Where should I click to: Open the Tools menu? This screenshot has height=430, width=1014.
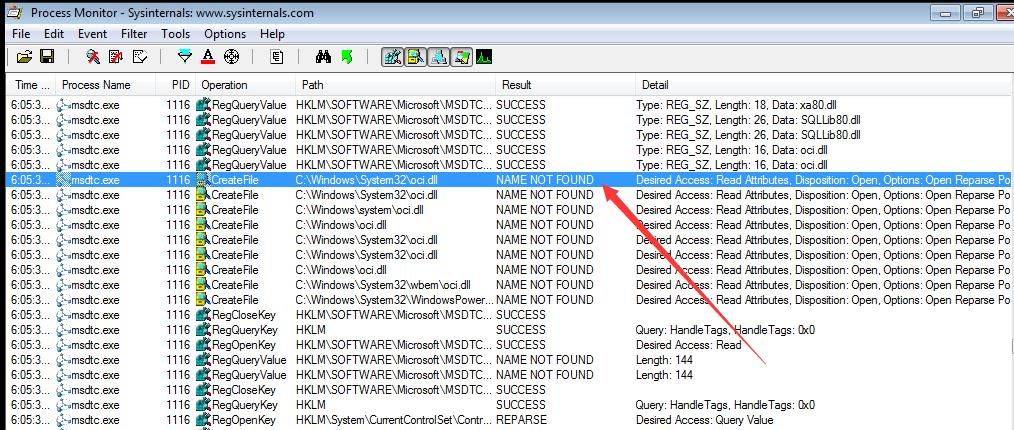click(x=175, y=34)
